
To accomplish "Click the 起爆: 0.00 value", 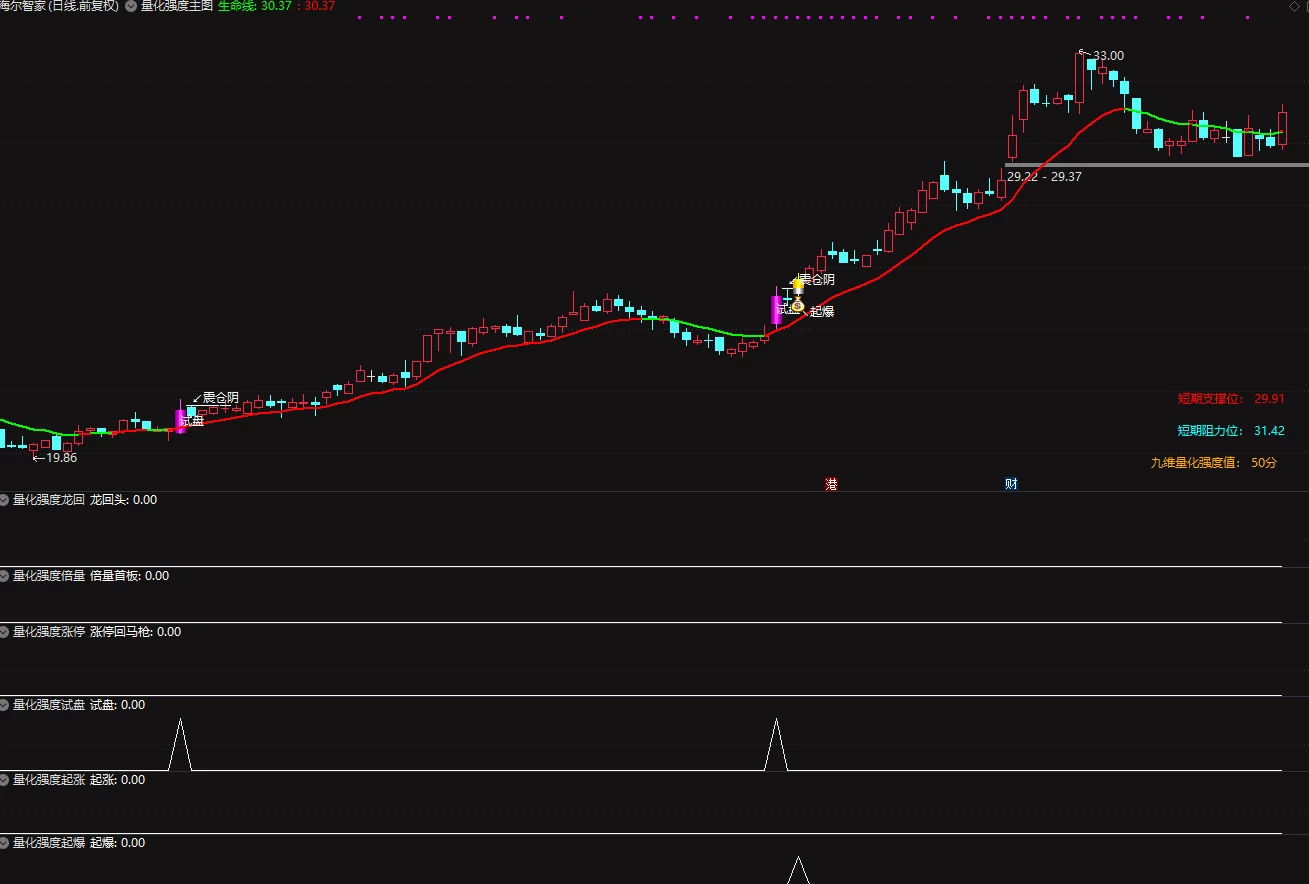I will [x=117, y=842].
